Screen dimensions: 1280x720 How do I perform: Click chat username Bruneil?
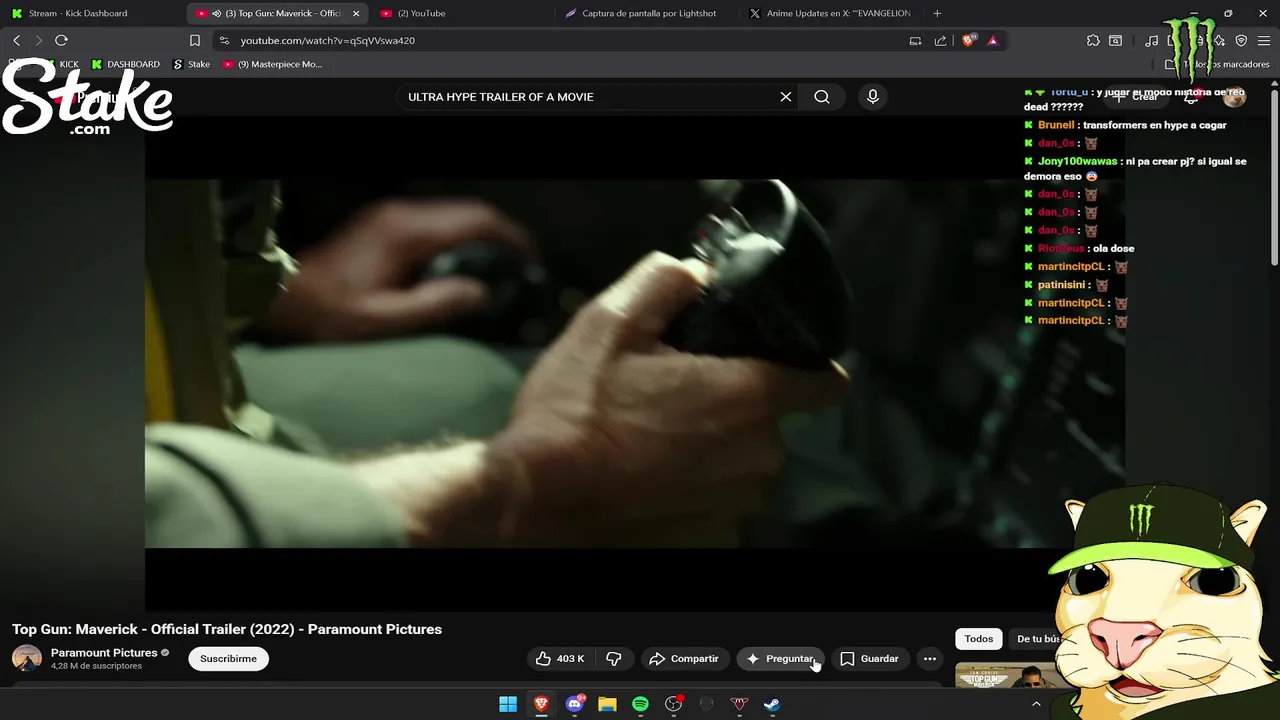[1056, 125]
